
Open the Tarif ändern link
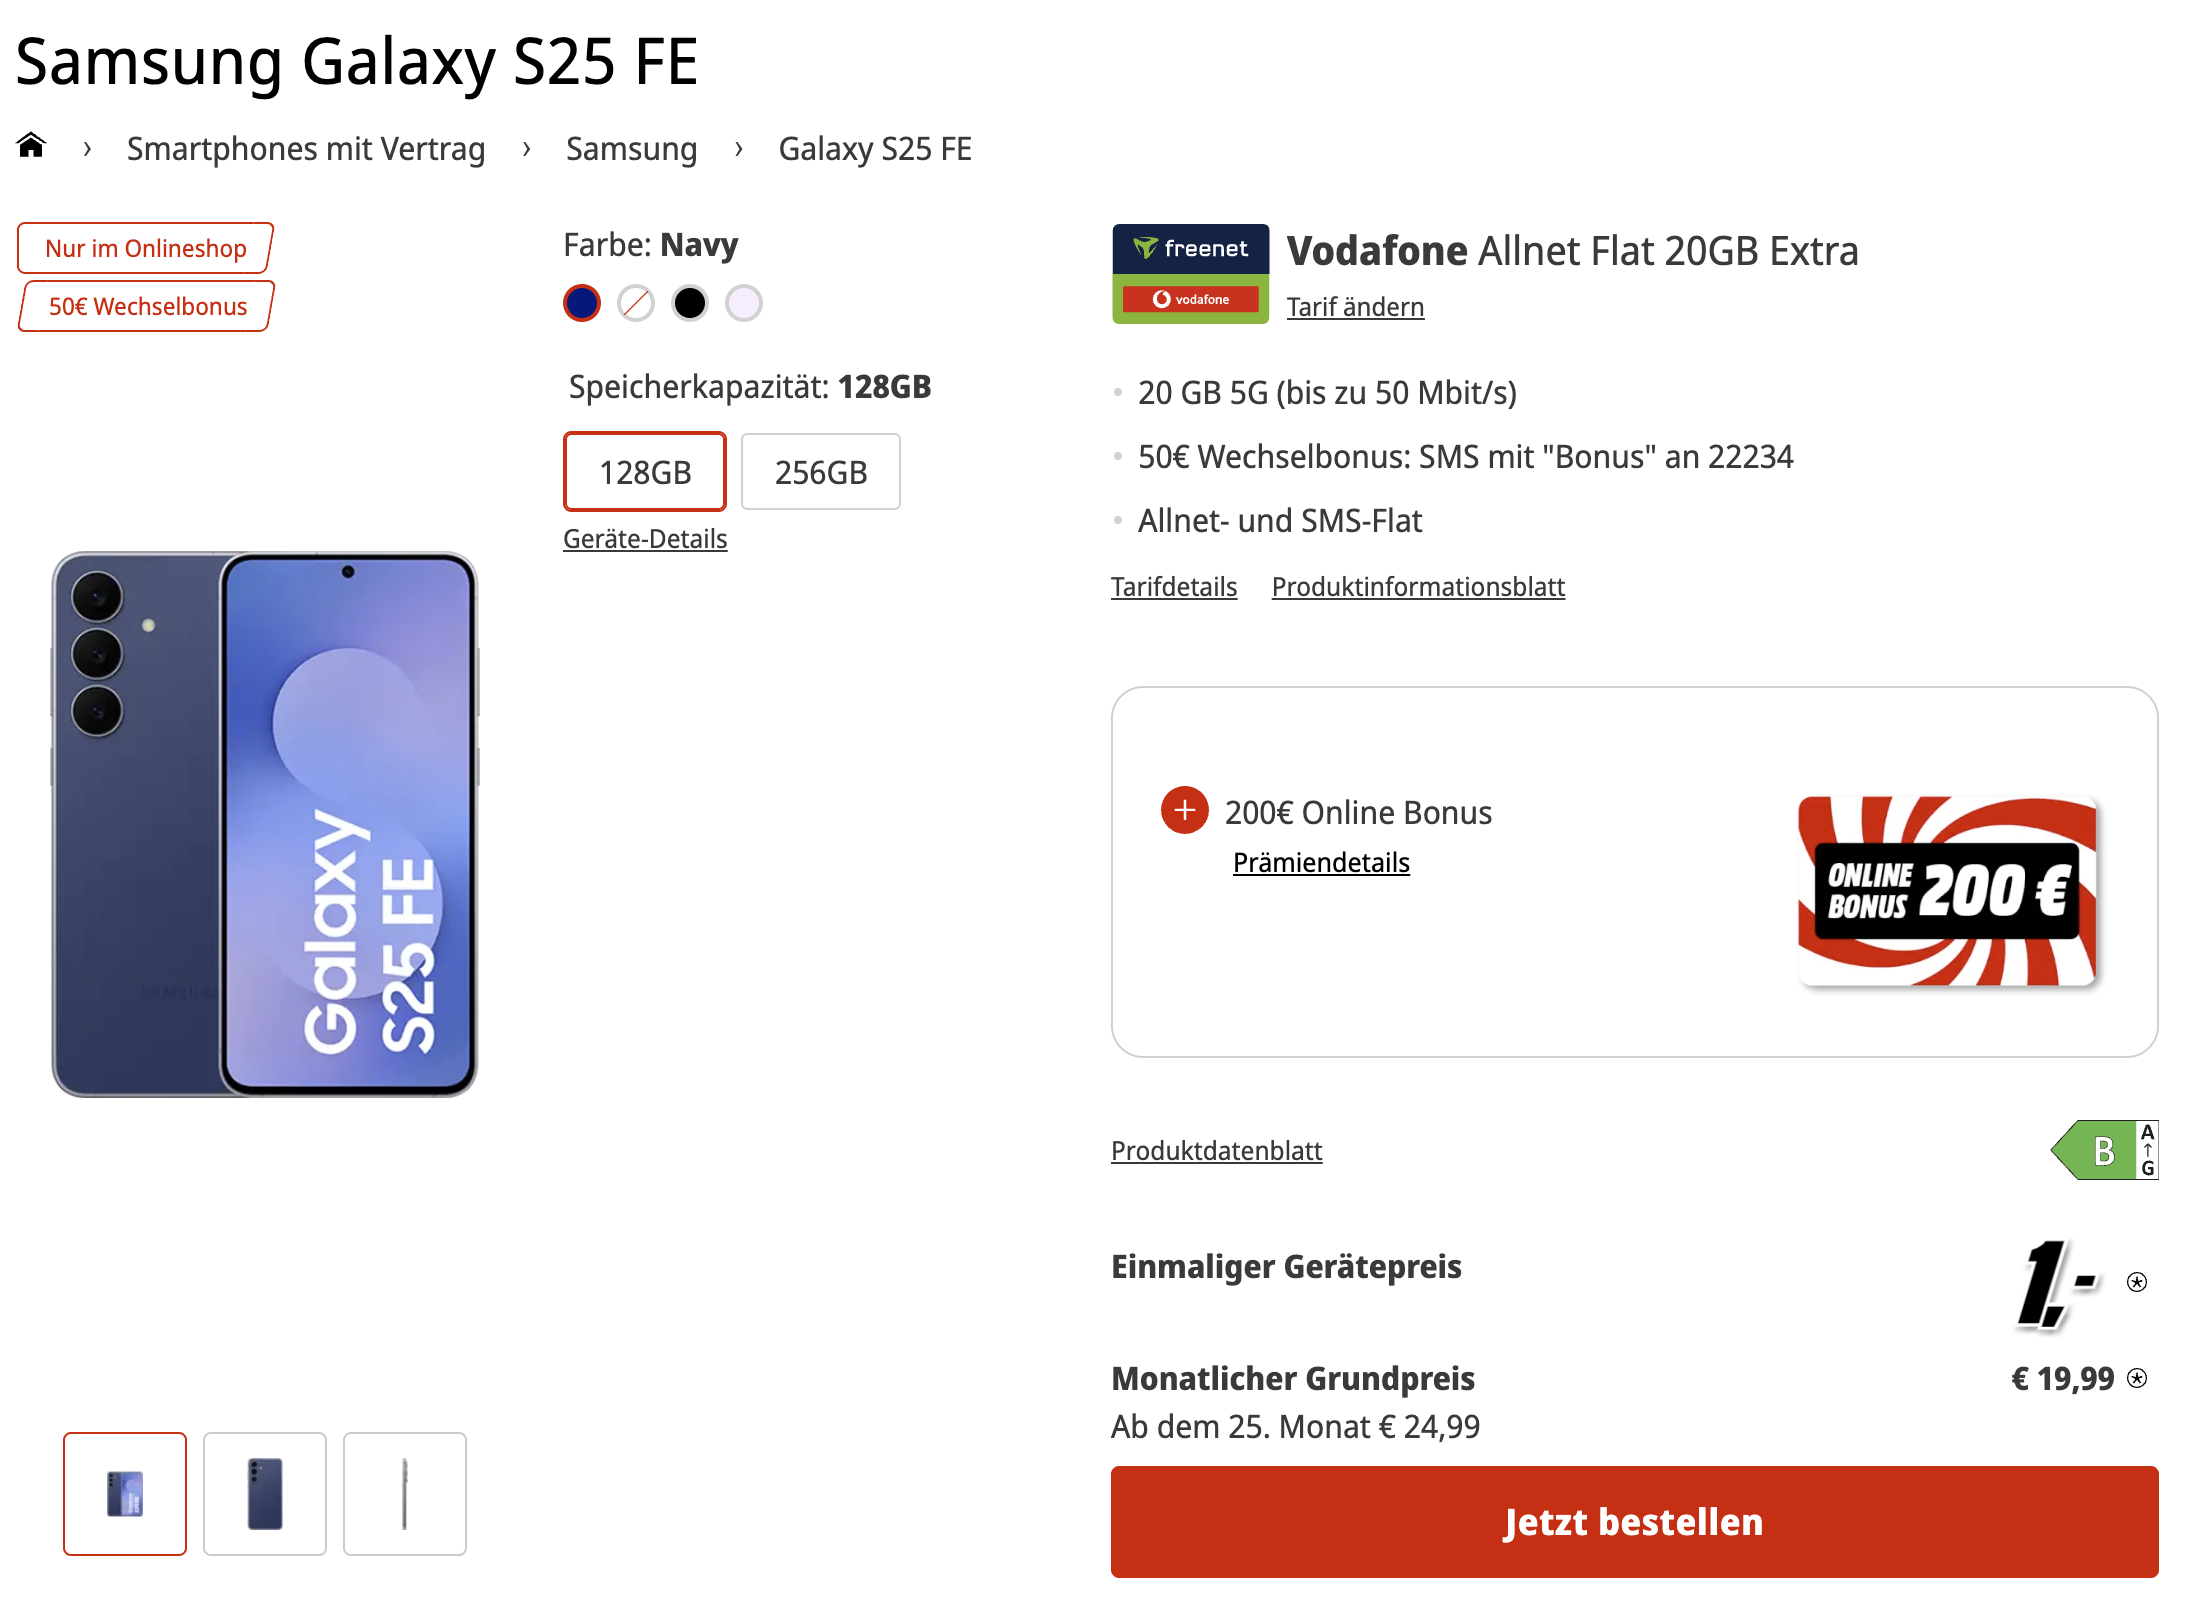pyautogui.click(x=1355, y=307)
